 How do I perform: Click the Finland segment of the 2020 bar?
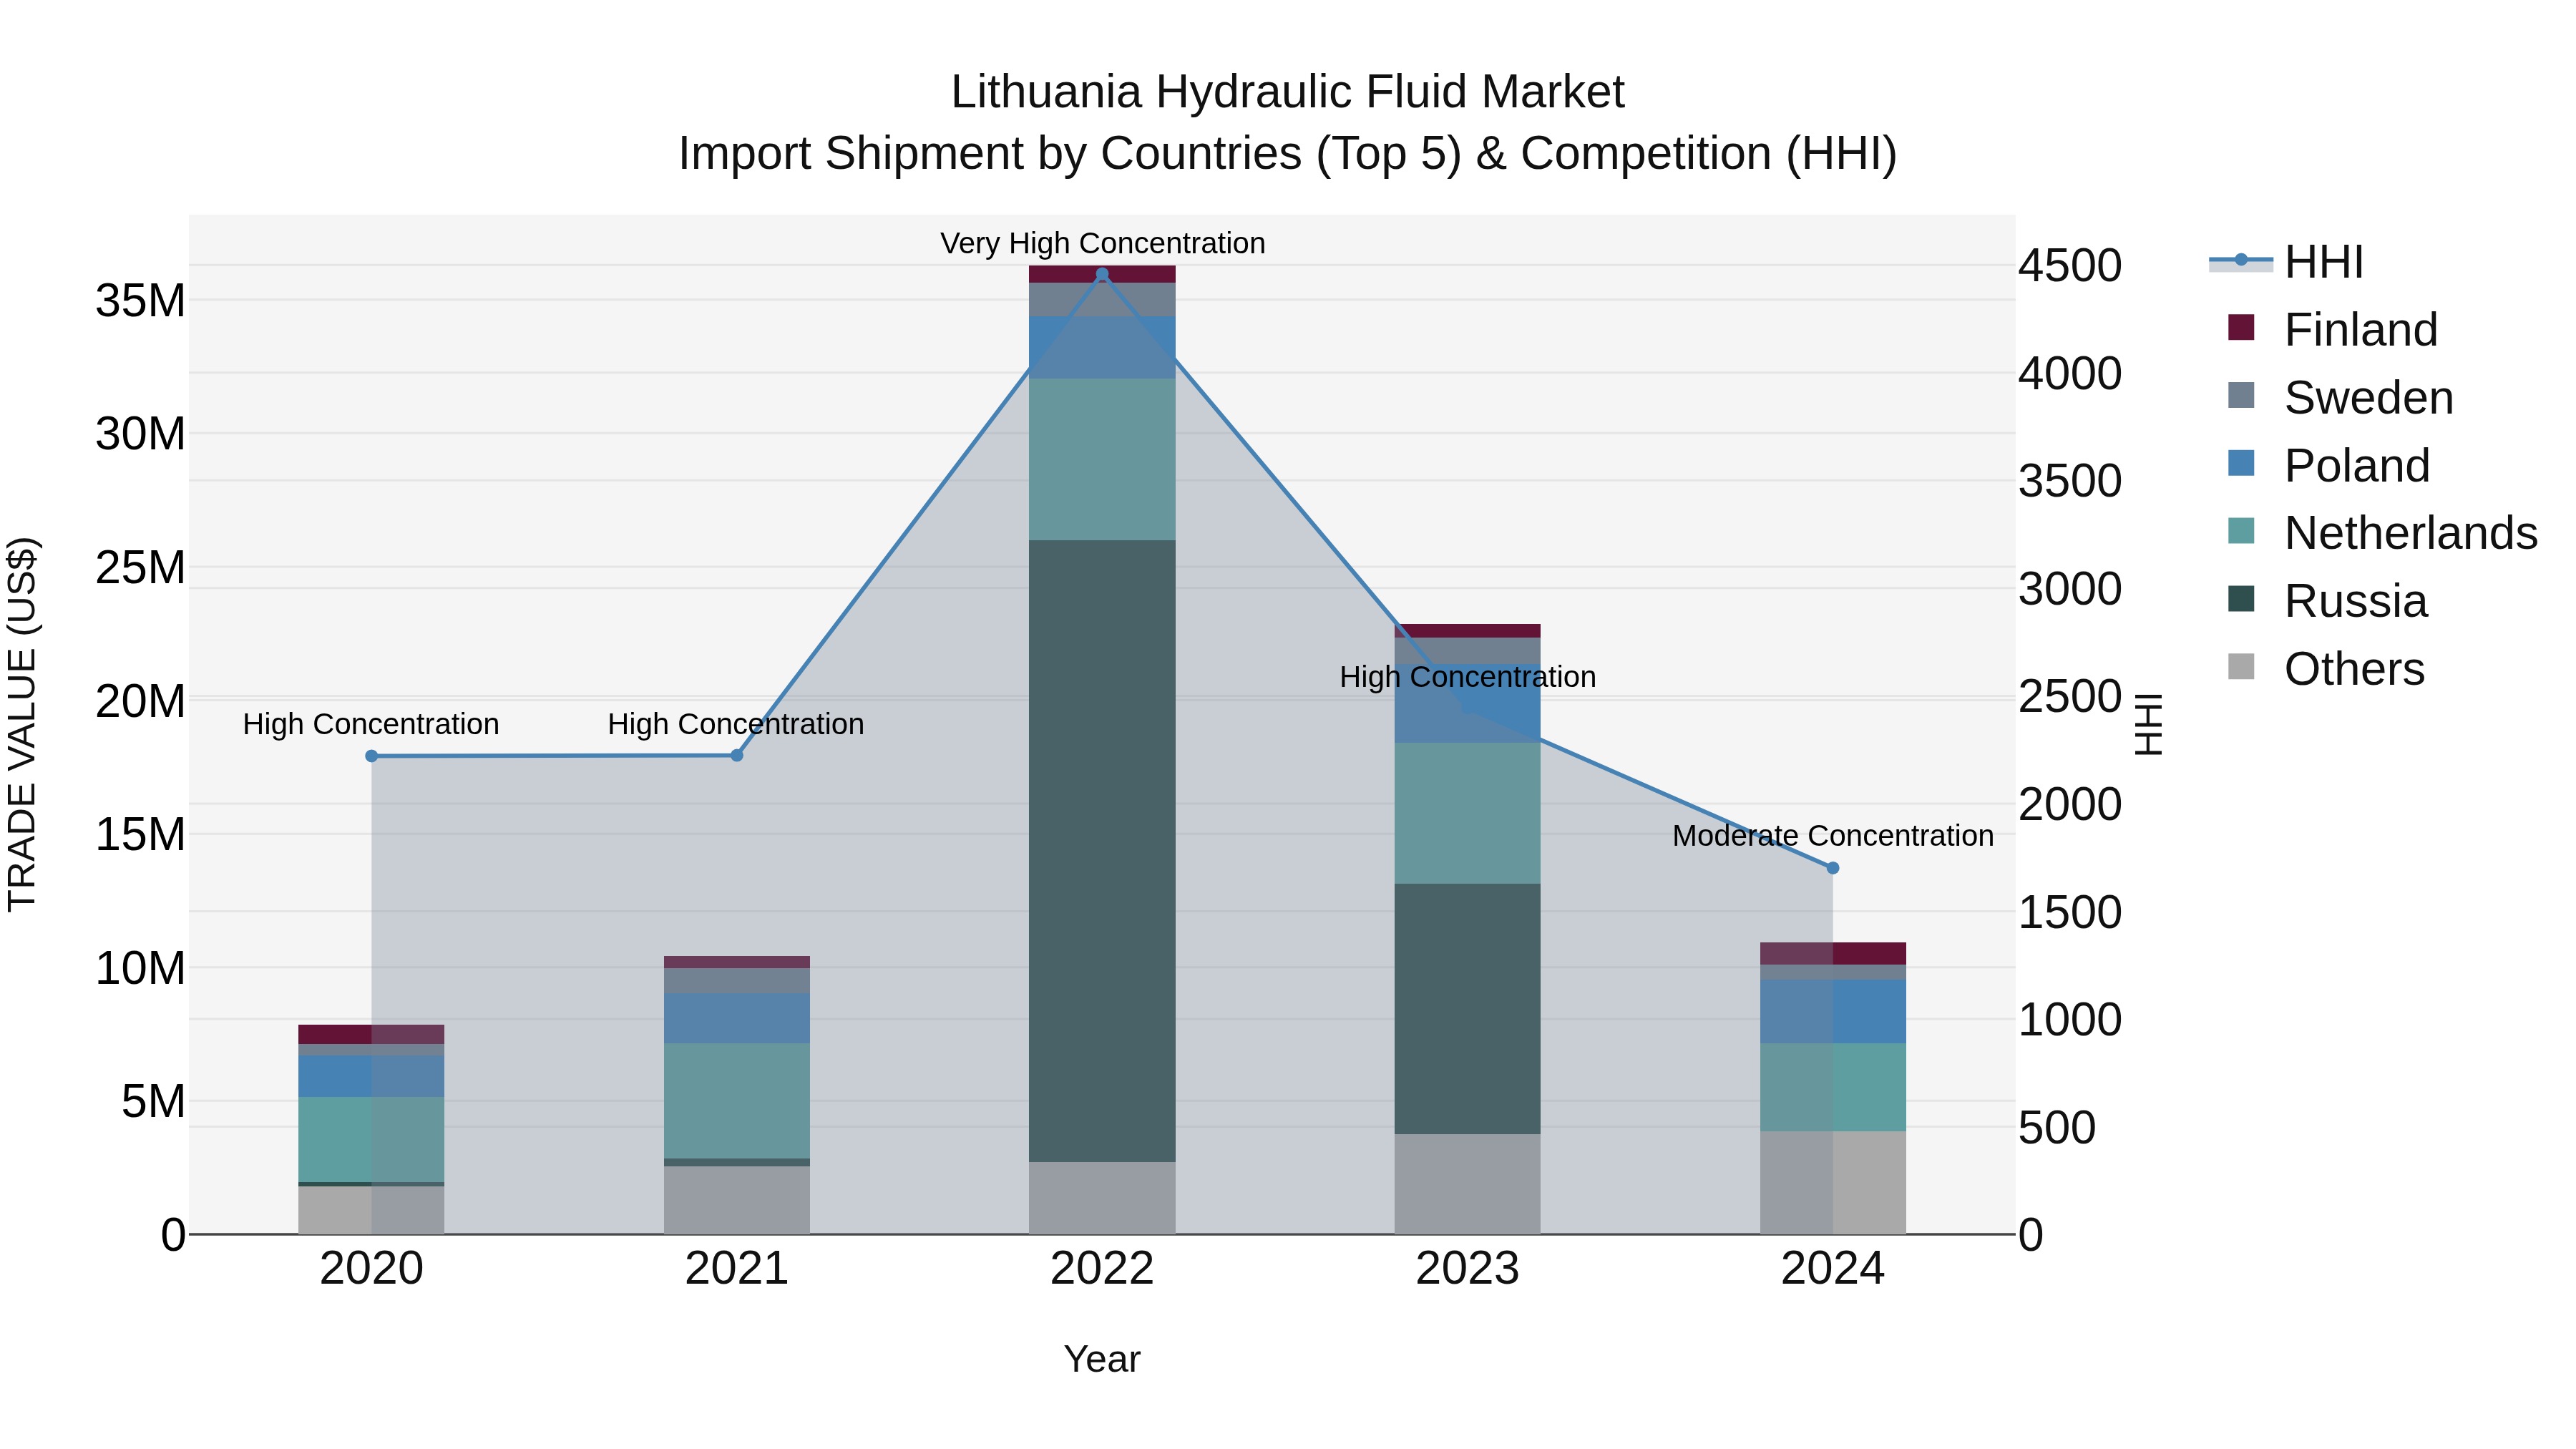coord(371,1034)
